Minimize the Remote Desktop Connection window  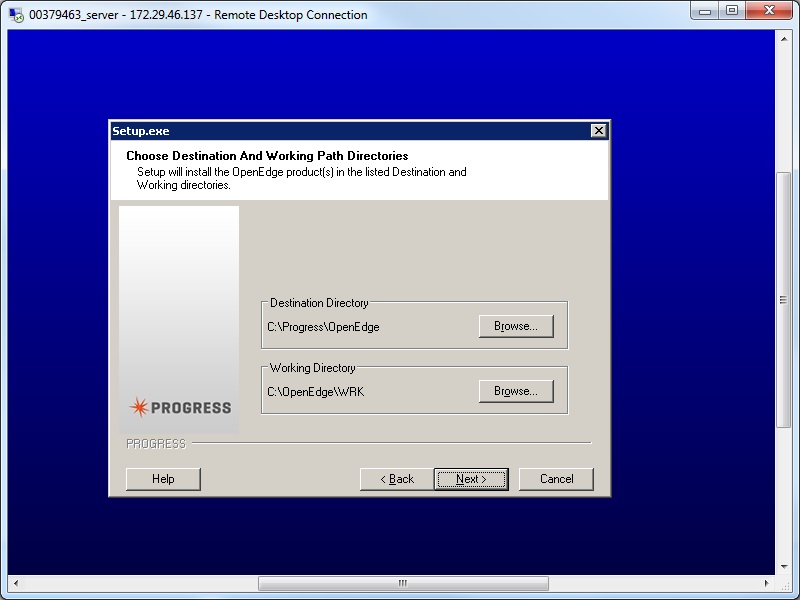click(x=705, y=12)
